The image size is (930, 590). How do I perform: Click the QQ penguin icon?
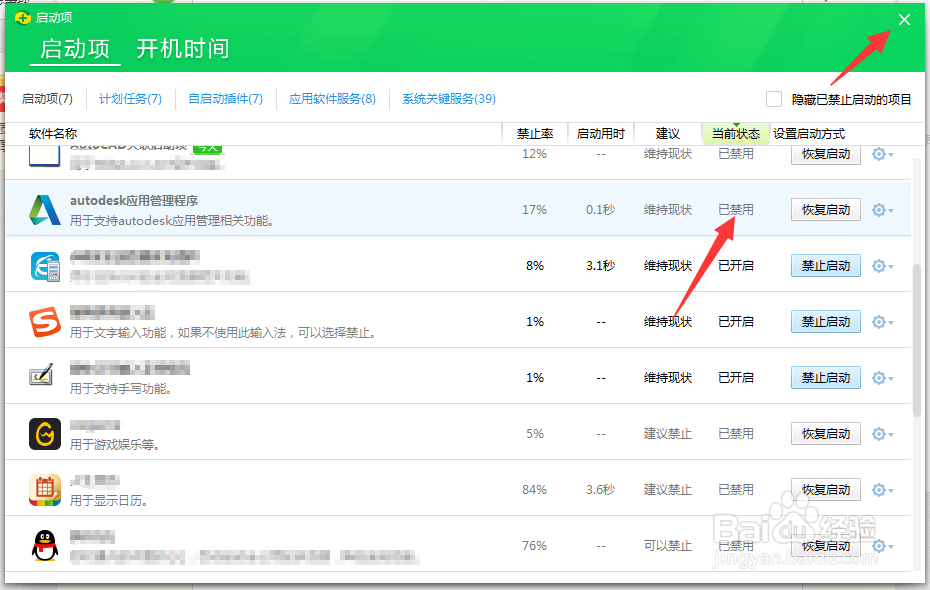(x=44, y=546)
